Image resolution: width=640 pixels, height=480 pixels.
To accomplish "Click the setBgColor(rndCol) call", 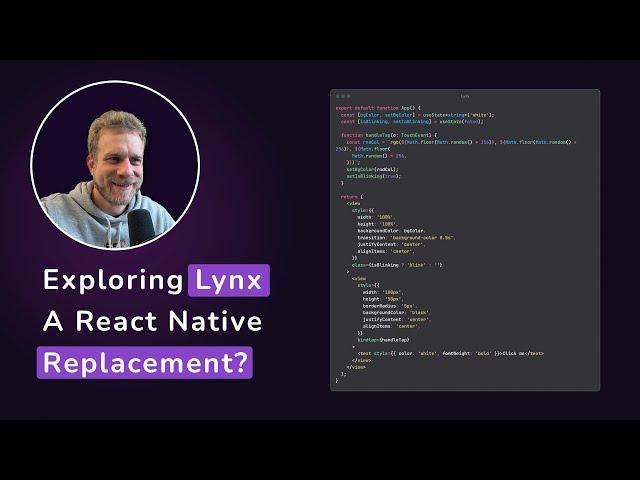I will pyautogui.click(x=372, y=169).
